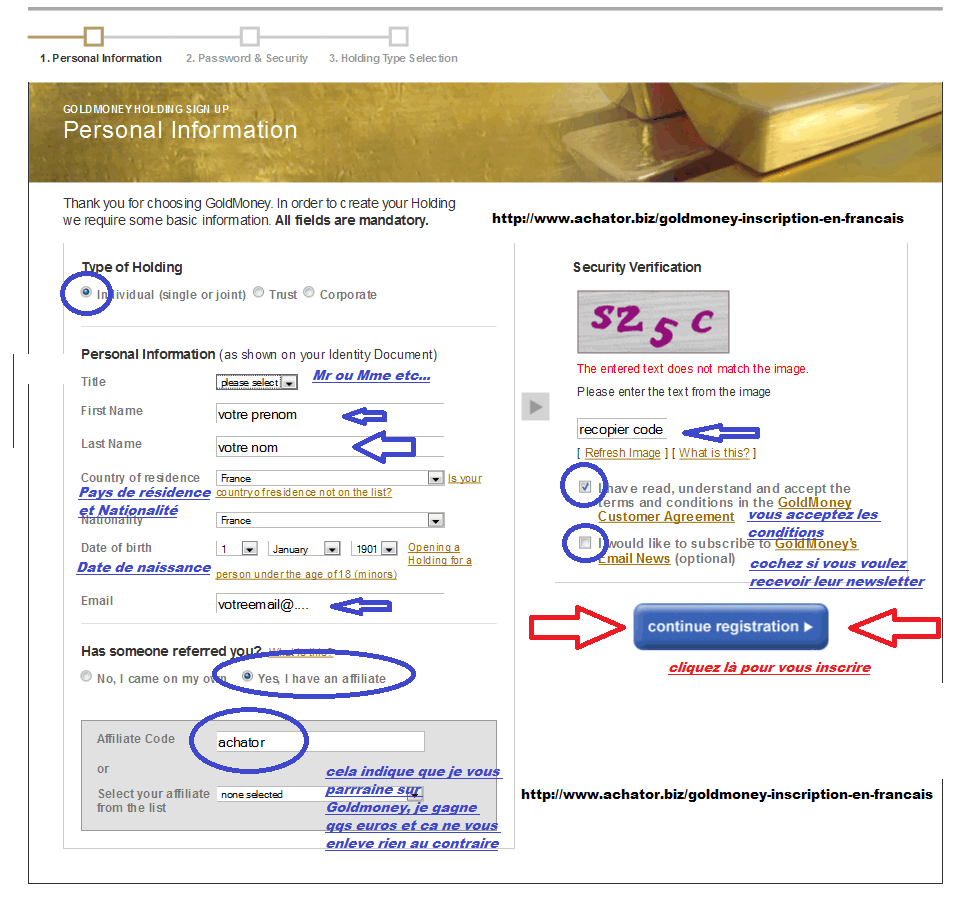Open the Title dropdown

[257, 382]
